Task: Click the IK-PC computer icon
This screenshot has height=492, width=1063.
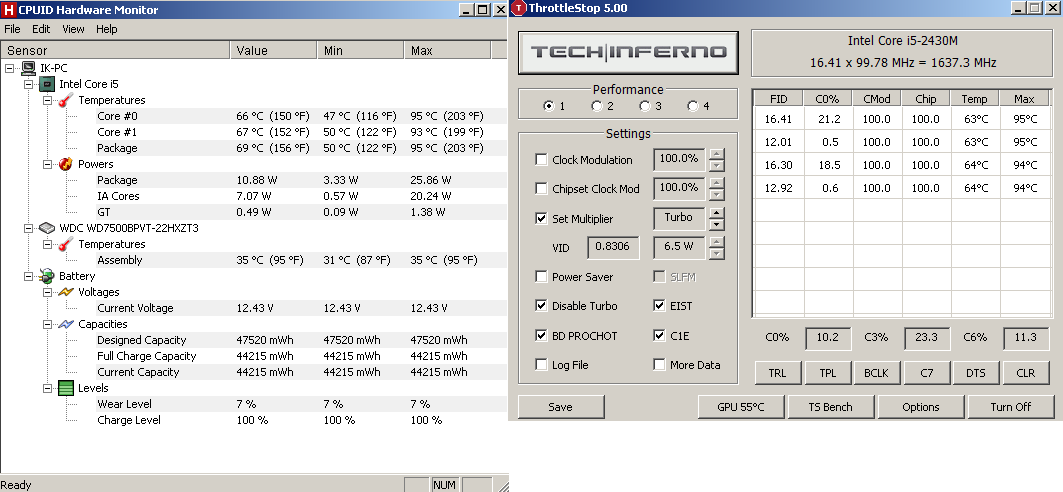Action: pos(28,68)
